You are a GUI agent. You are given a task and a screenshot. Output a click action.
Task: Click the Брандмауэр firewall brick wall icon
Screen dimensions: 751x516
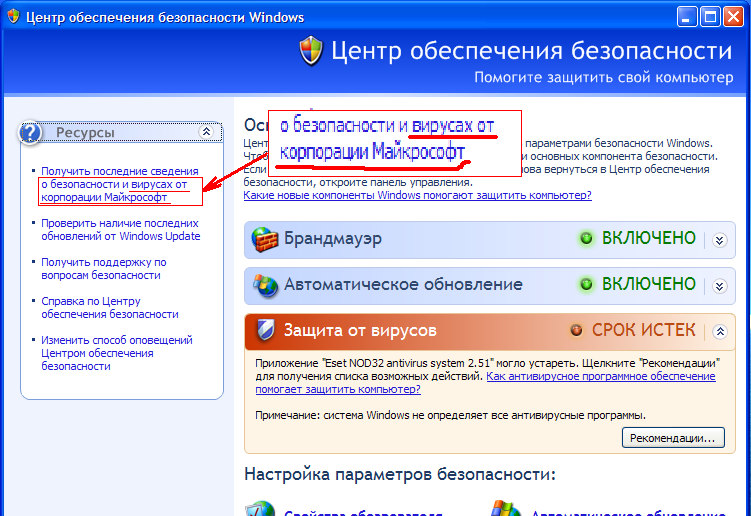265,240
